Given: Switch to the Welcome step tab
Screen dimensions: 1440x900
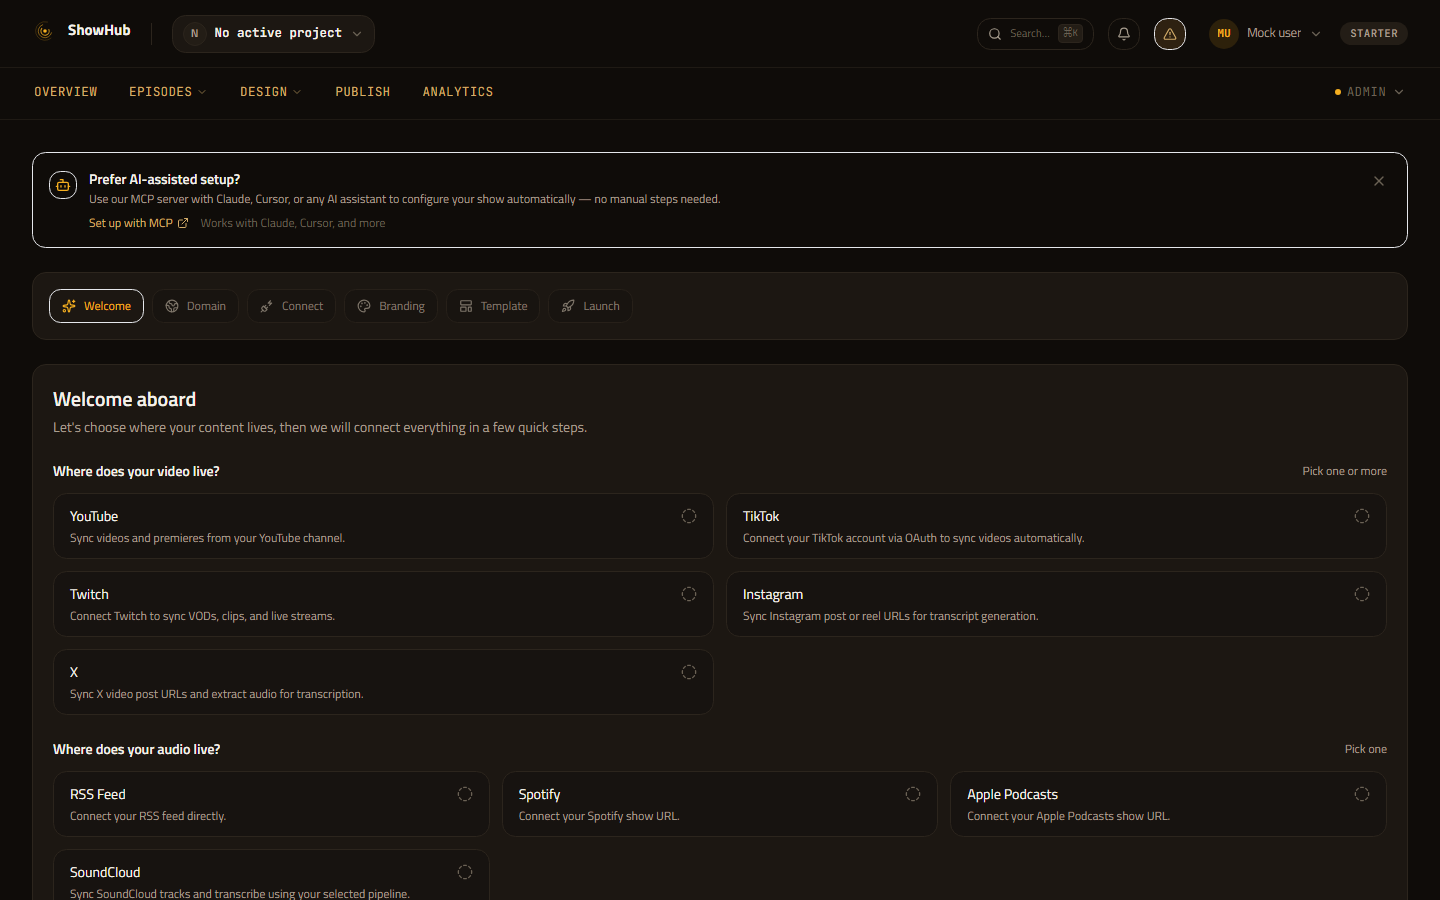Looking at the screenshot, I should click(96, 306).
